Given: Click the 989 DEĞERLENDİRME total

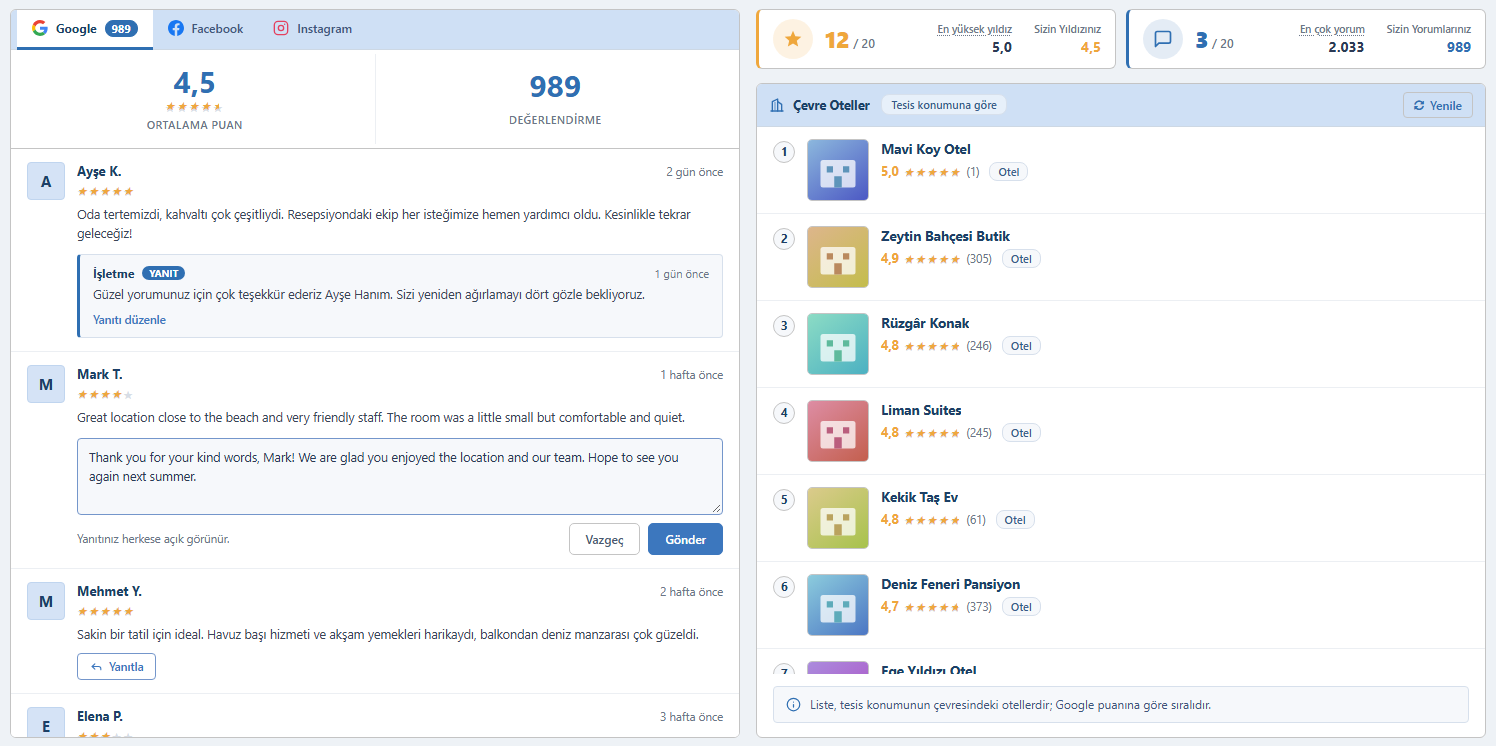Looking at the screenshot, I should click(x=555, y=98).
